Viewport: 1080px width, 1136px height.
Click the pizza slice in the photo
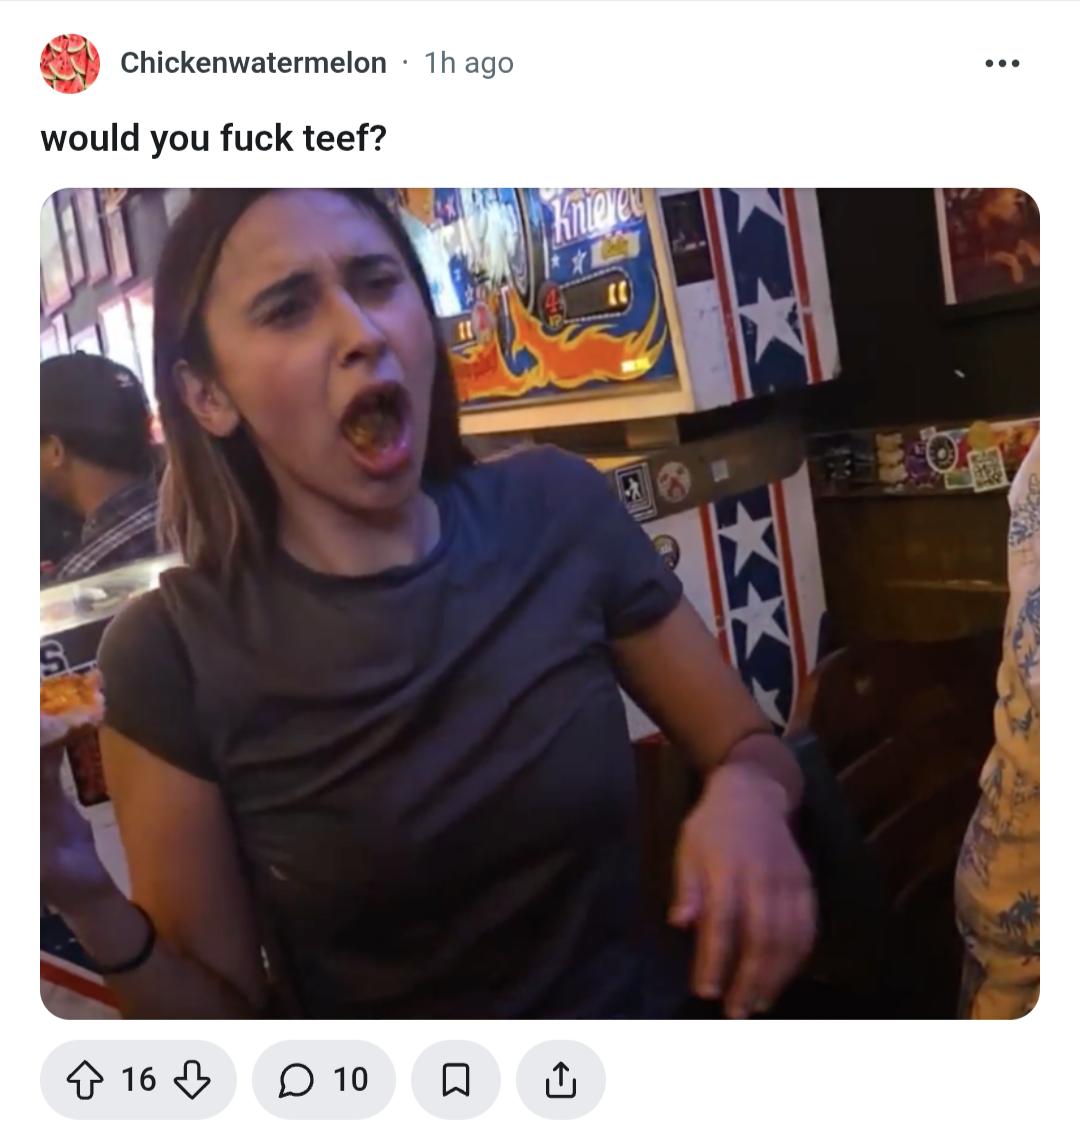71,697
